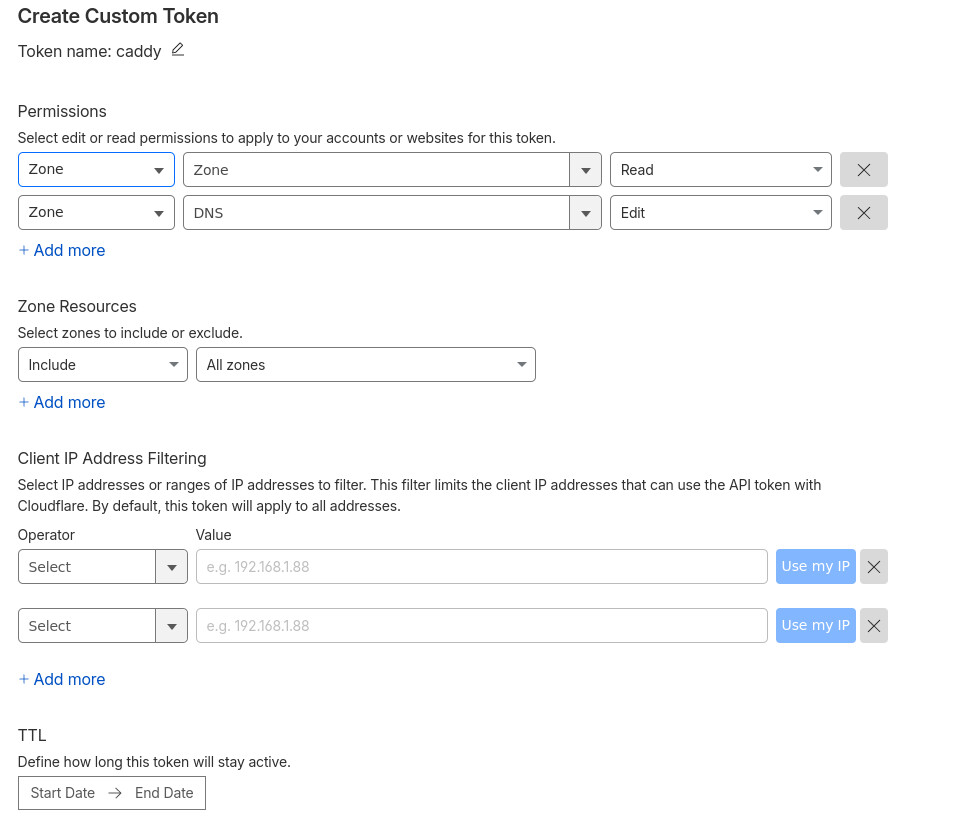Change the Read access level dropdown
The height and width of the screenshot is (838, 958).
click(720, 170)
